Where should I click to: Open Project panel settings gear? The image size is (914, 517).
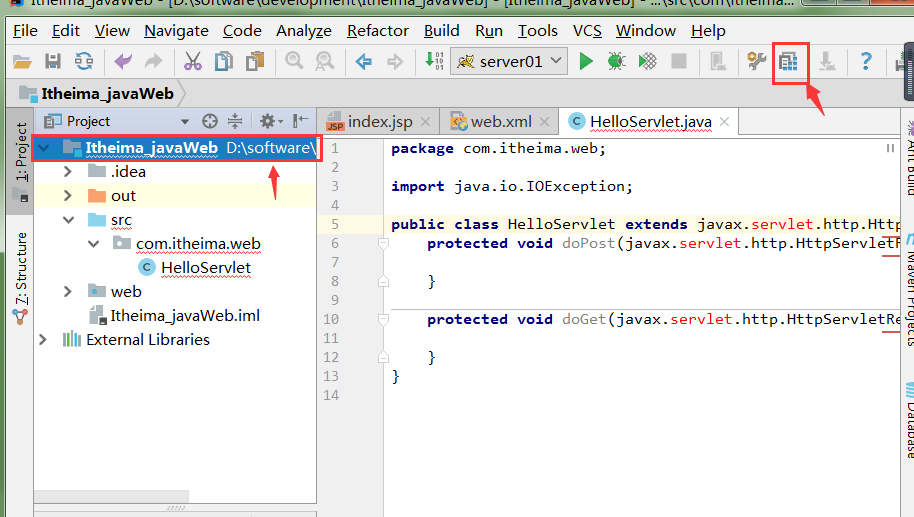point(270,121)
